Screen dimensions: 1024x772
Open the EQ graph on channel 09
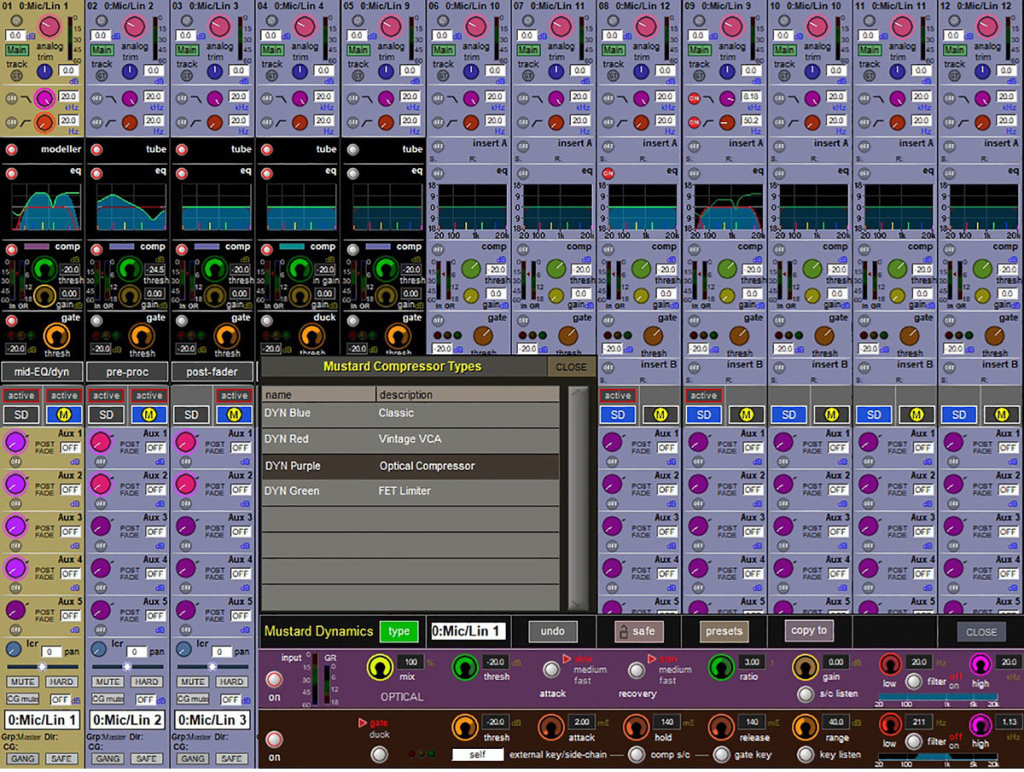coord(730,207)
